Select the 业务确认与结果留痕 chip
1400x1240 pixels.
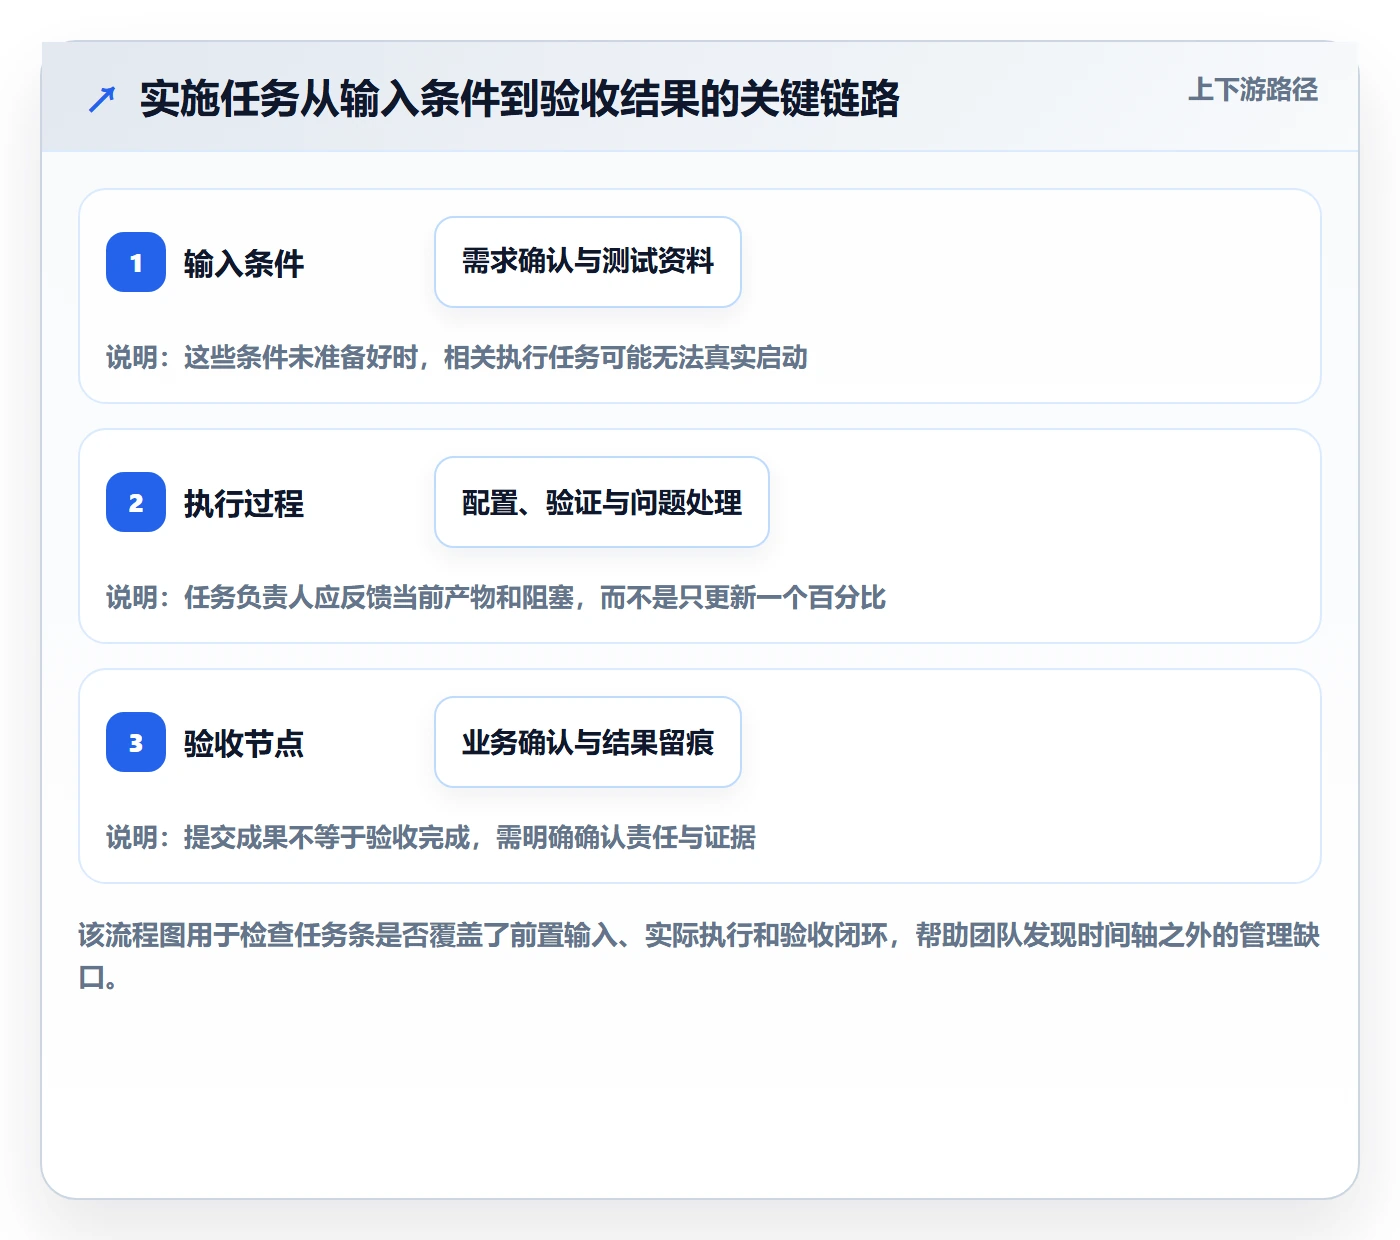588,742
